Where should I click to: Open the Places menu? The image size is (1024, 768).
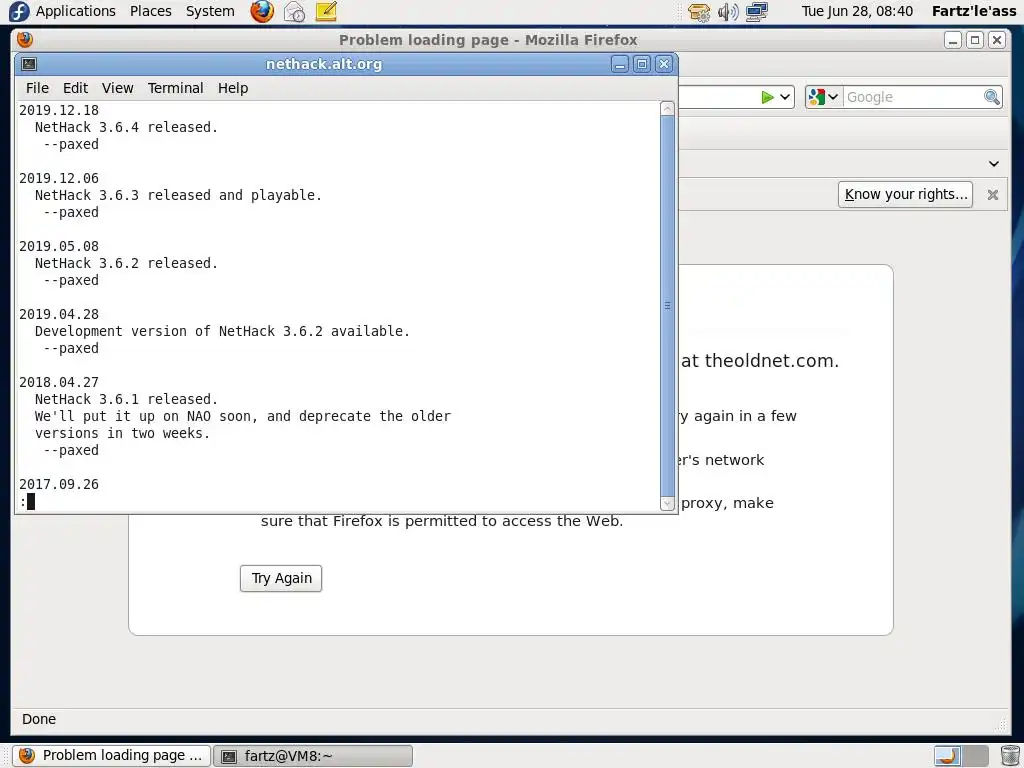point(150,11)
